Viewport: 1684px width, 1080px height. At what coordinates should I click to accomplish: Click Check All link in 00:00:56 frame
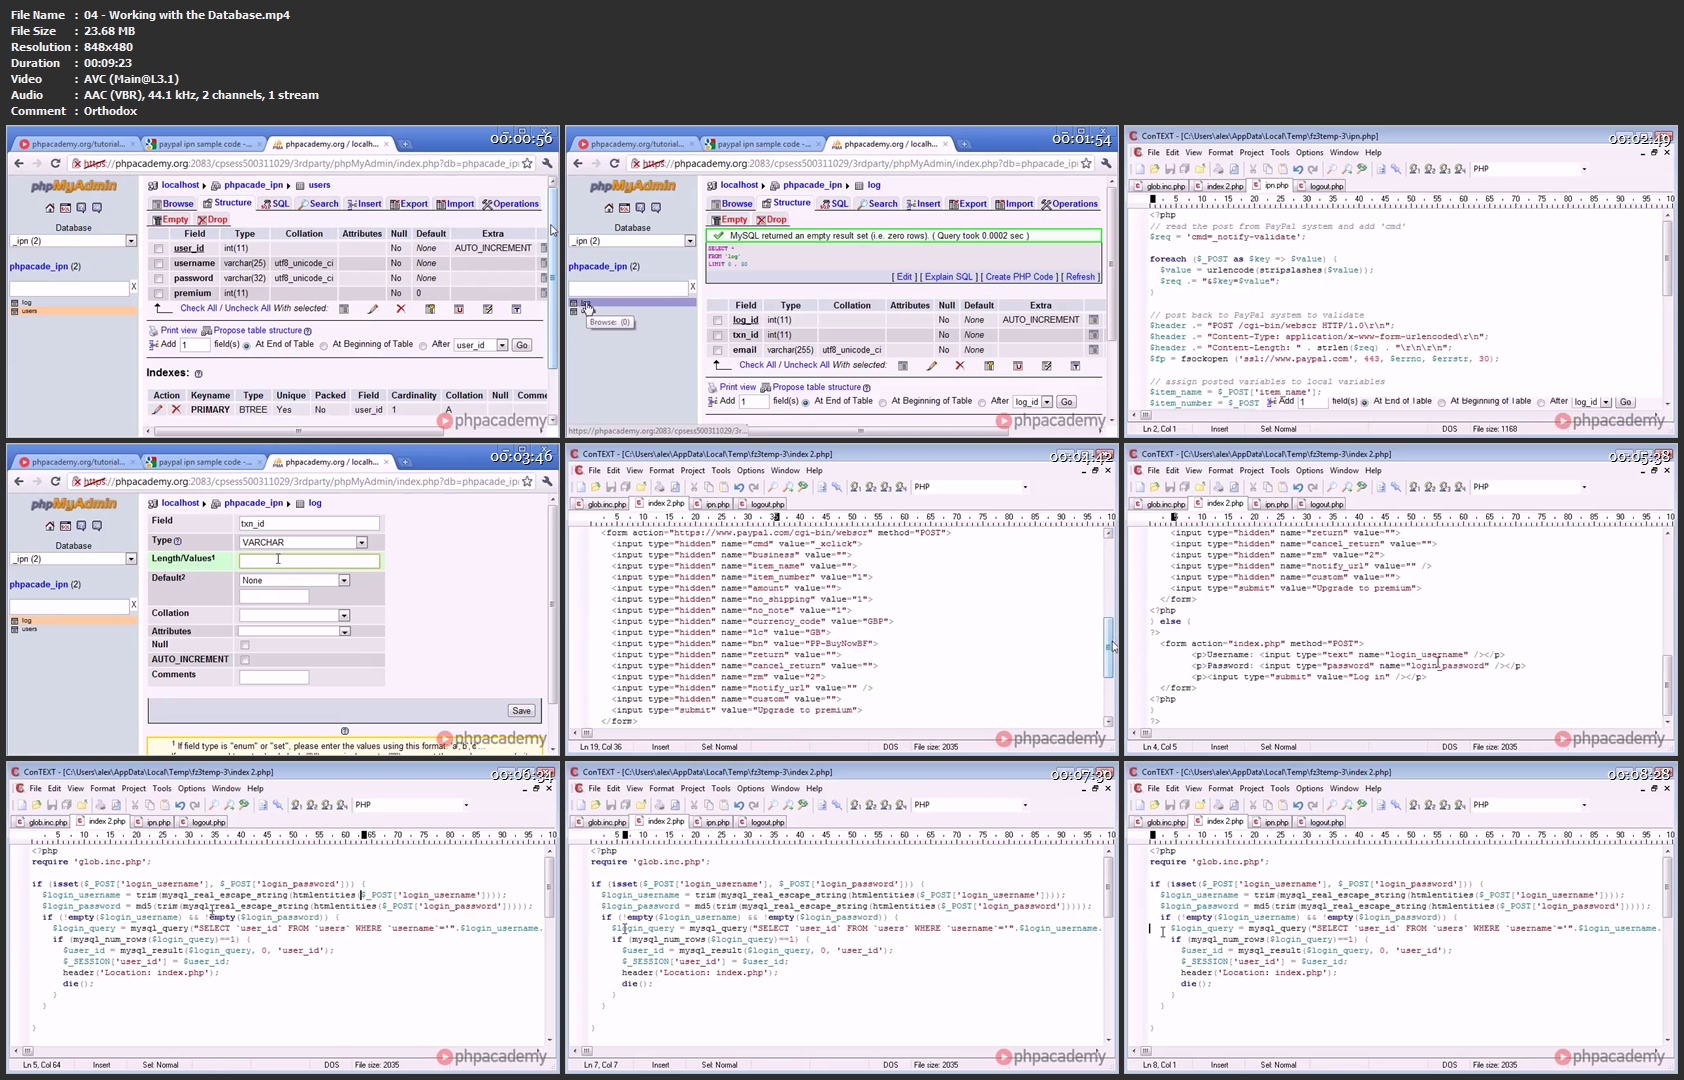(x=198, y=308)
